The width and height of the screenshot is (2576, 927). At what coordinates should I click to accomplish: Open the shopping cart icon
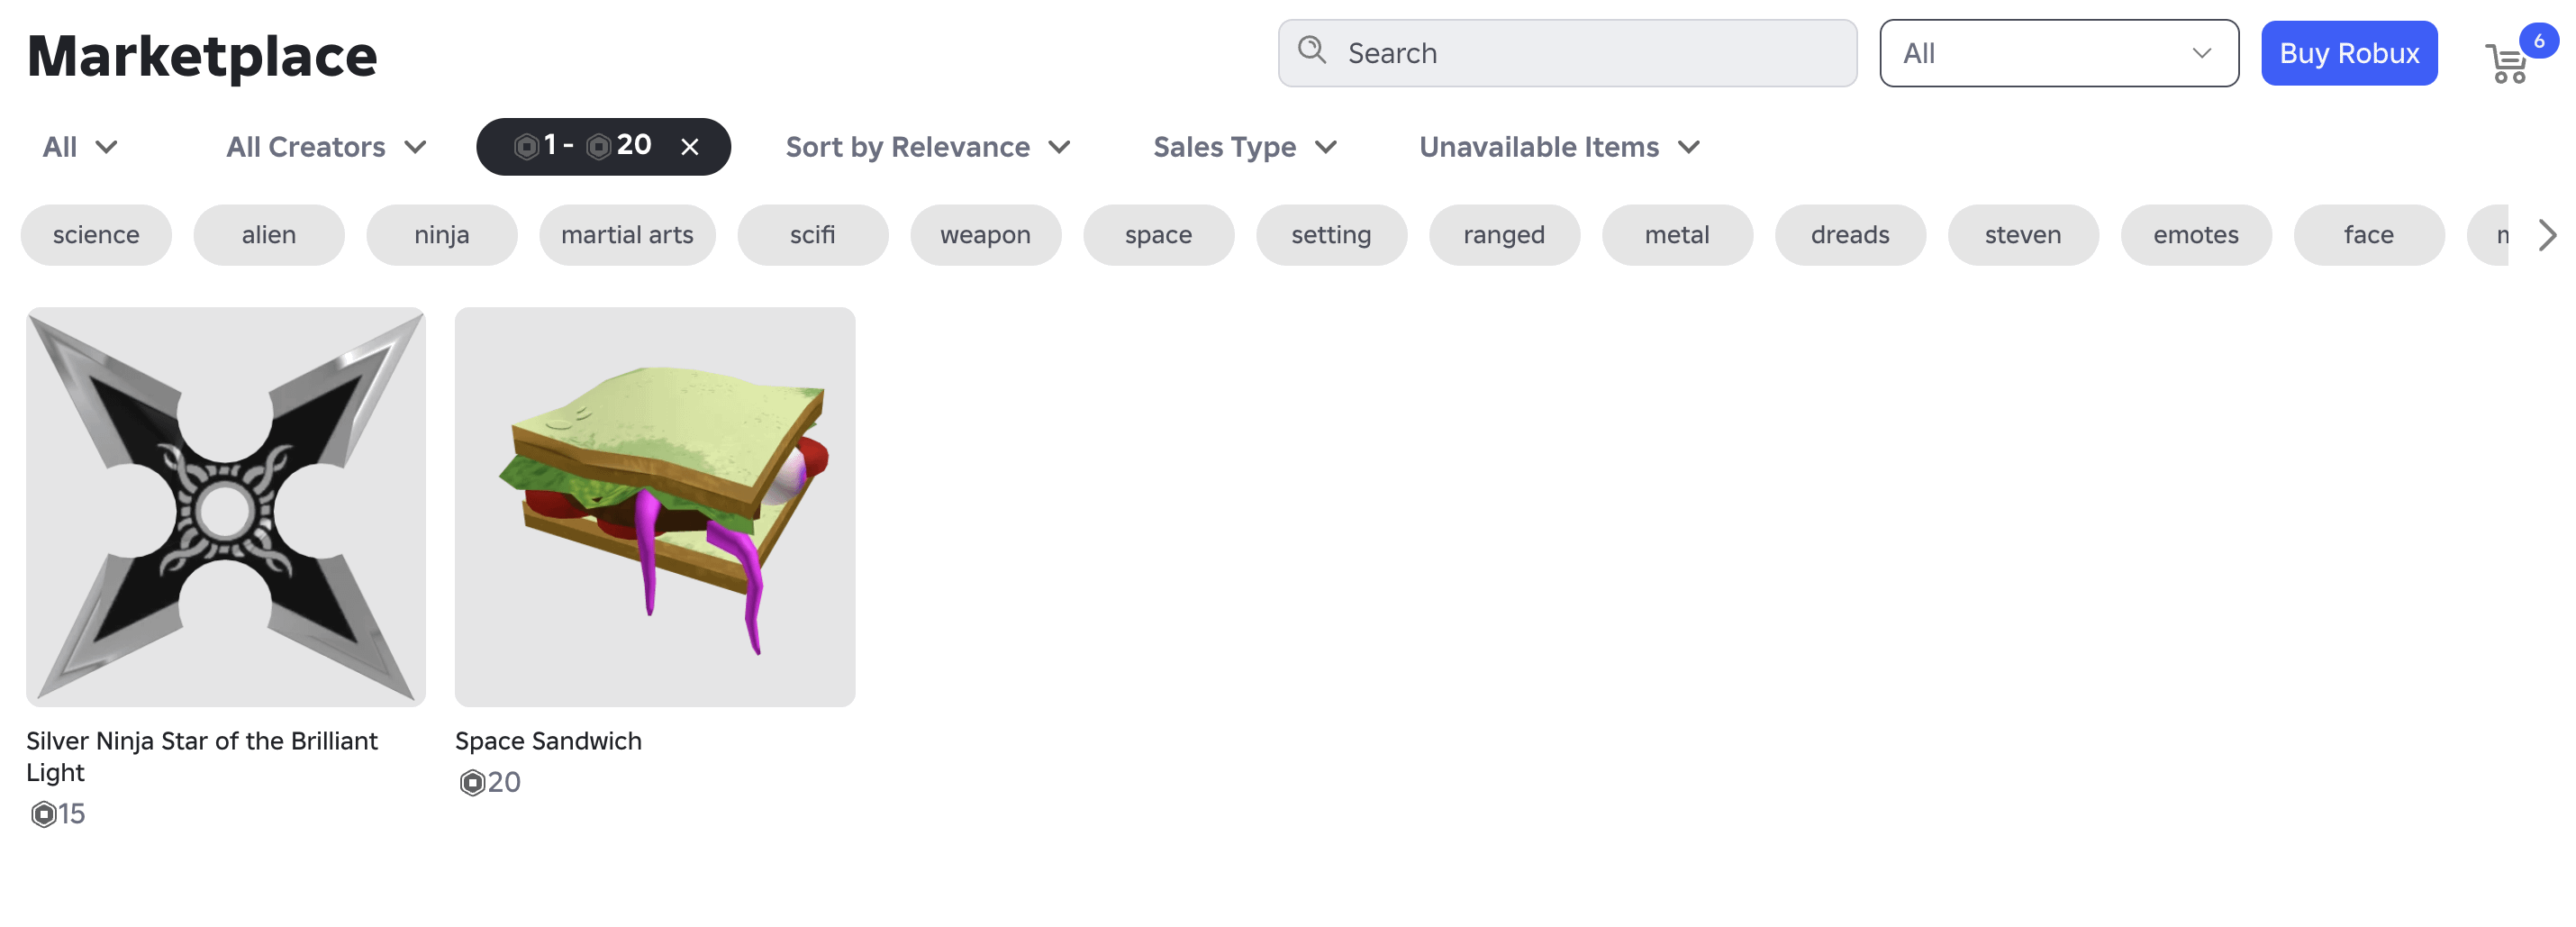(x=2506, y=64)
